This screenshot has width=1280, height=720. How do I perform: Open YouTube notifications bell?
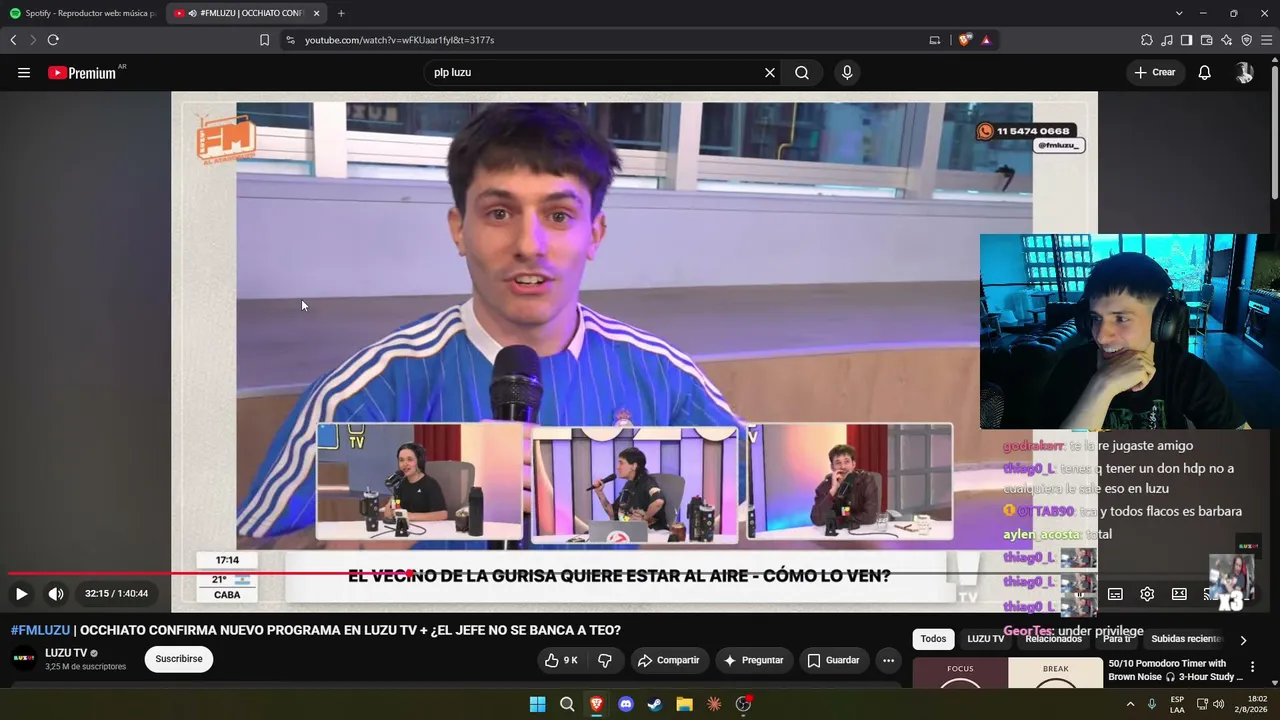click(1205, 72)
